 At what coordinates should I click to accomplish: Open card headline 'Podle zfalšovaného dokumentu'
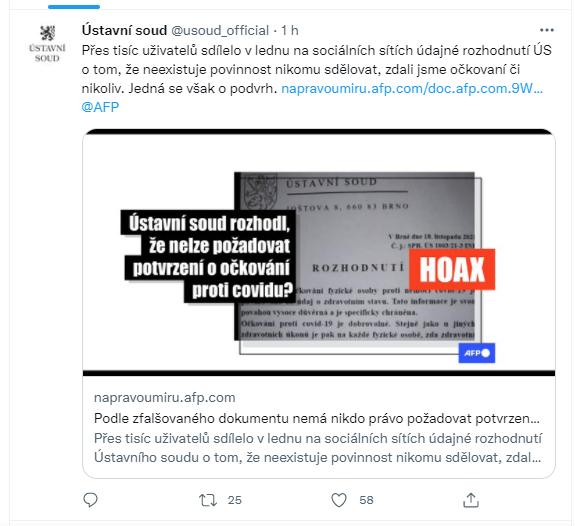(x=317, y=418)
